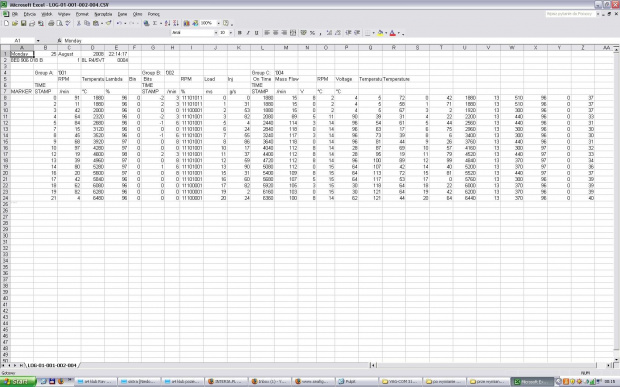620x387 pixels.
Task: Cut the selection with the scissors icon
Action: tap(79, 23)
